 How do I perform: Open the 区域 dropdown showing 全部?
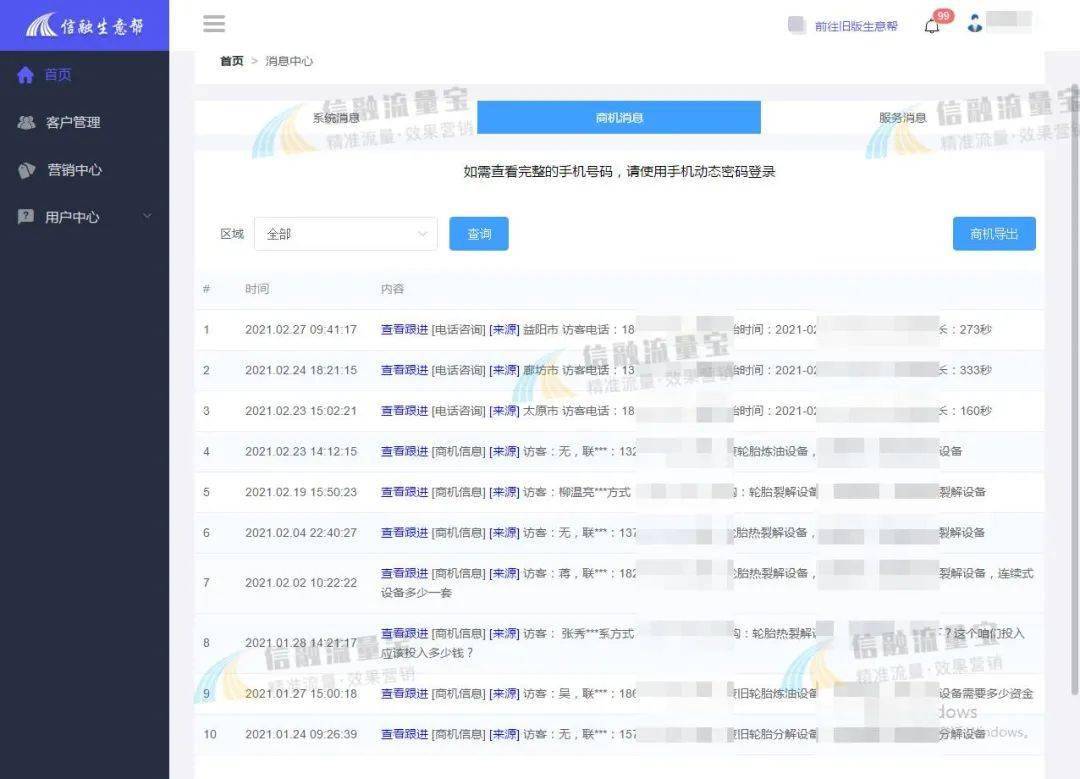click(346, 234)
